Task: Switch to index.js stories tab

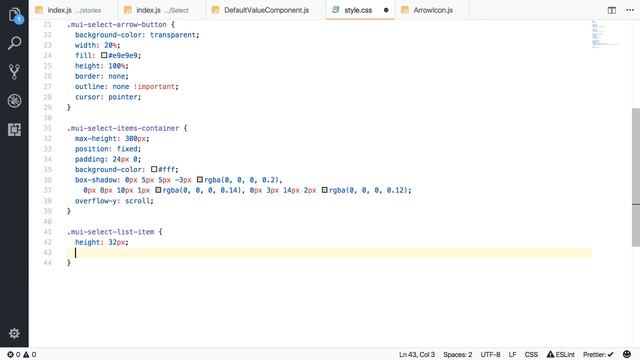Action: click(73, 10)
